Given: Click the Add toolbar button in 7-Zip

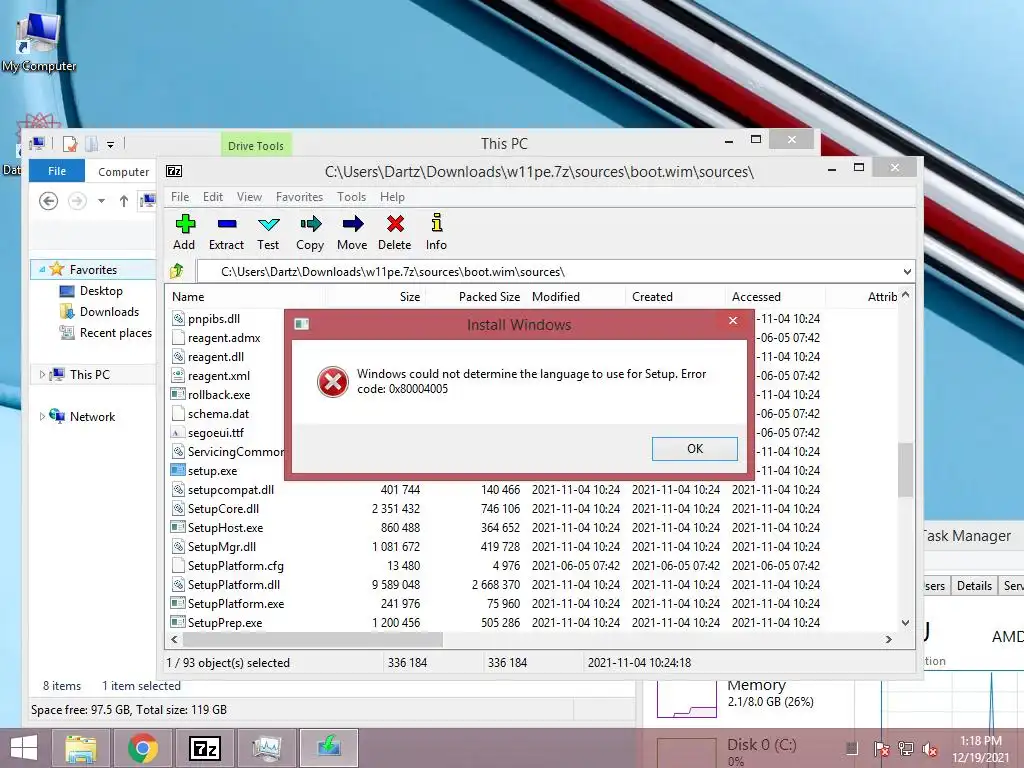Looking at the screenshot, I should [x=184, y=232].
